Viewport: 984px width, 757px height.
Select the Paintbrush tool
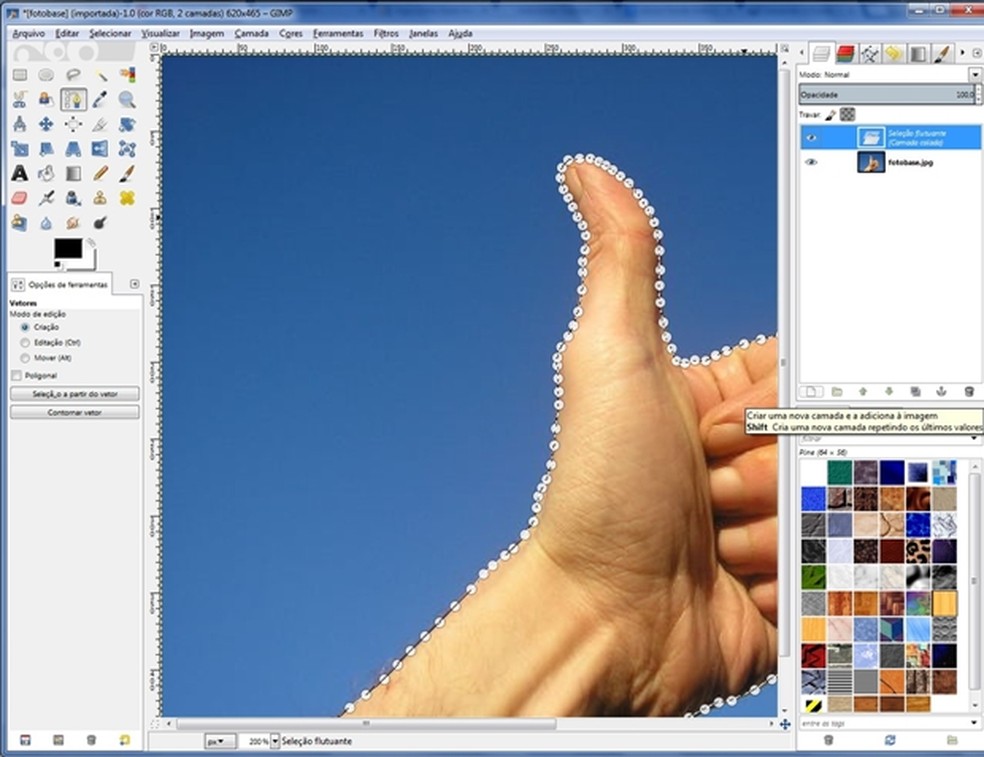pos(127,174)
